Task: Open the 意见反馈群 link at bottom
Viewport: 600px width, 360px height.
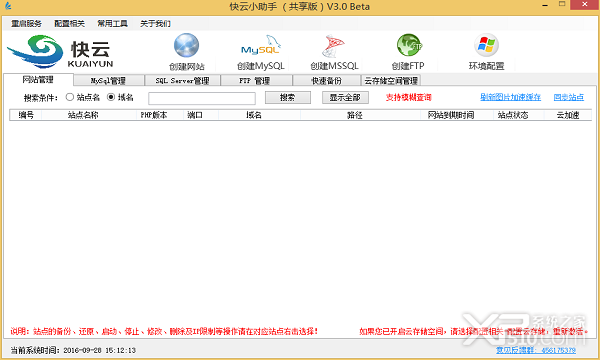Action: pos(536,350)
